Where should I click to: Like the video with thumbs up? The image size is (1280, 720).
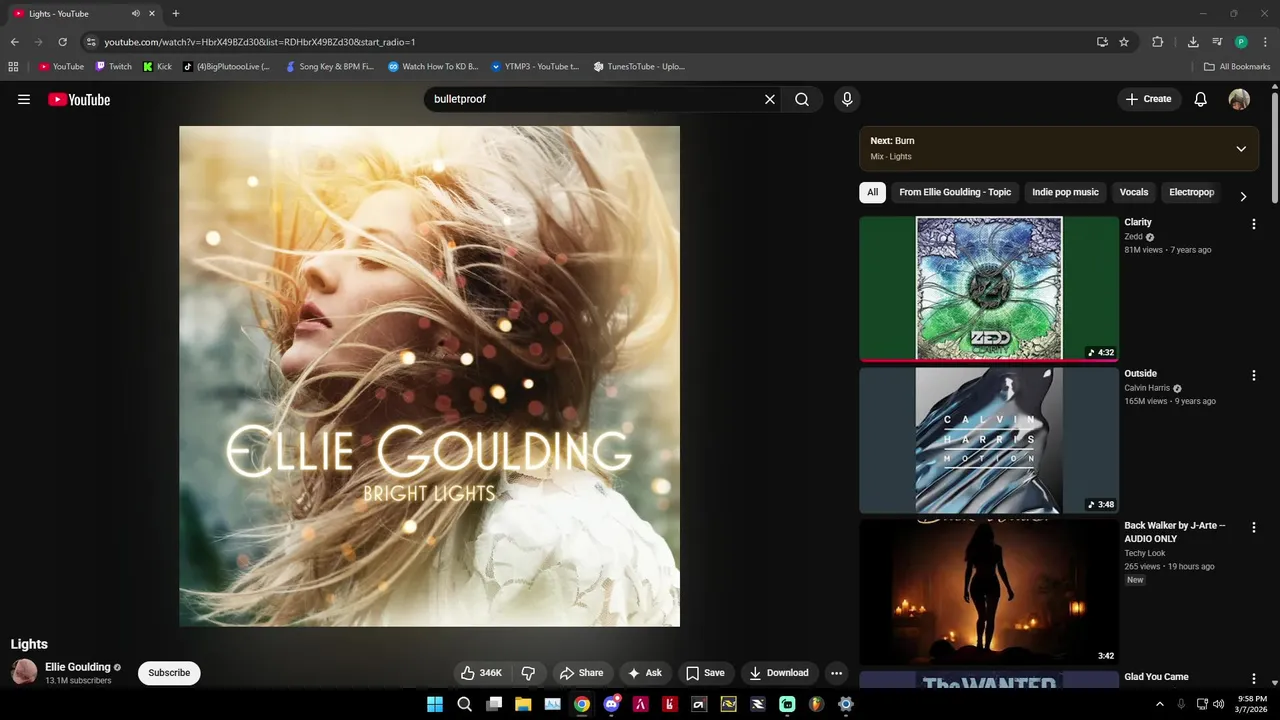pyautogui.click(x=481, y=673)
